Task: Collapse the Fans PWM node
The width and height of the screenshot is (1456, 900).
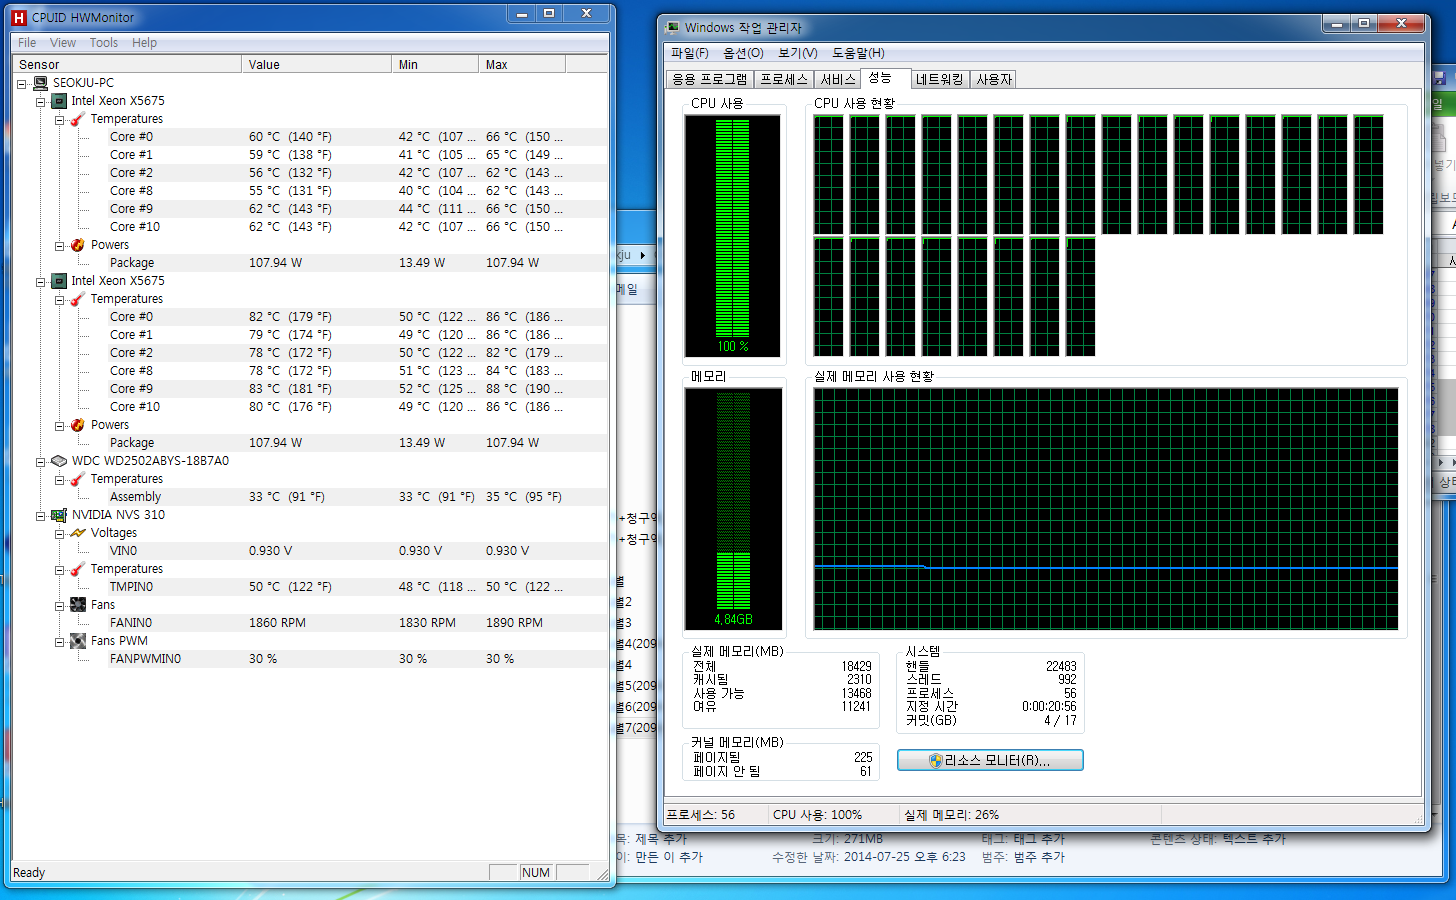Action: tap(60, 642)
